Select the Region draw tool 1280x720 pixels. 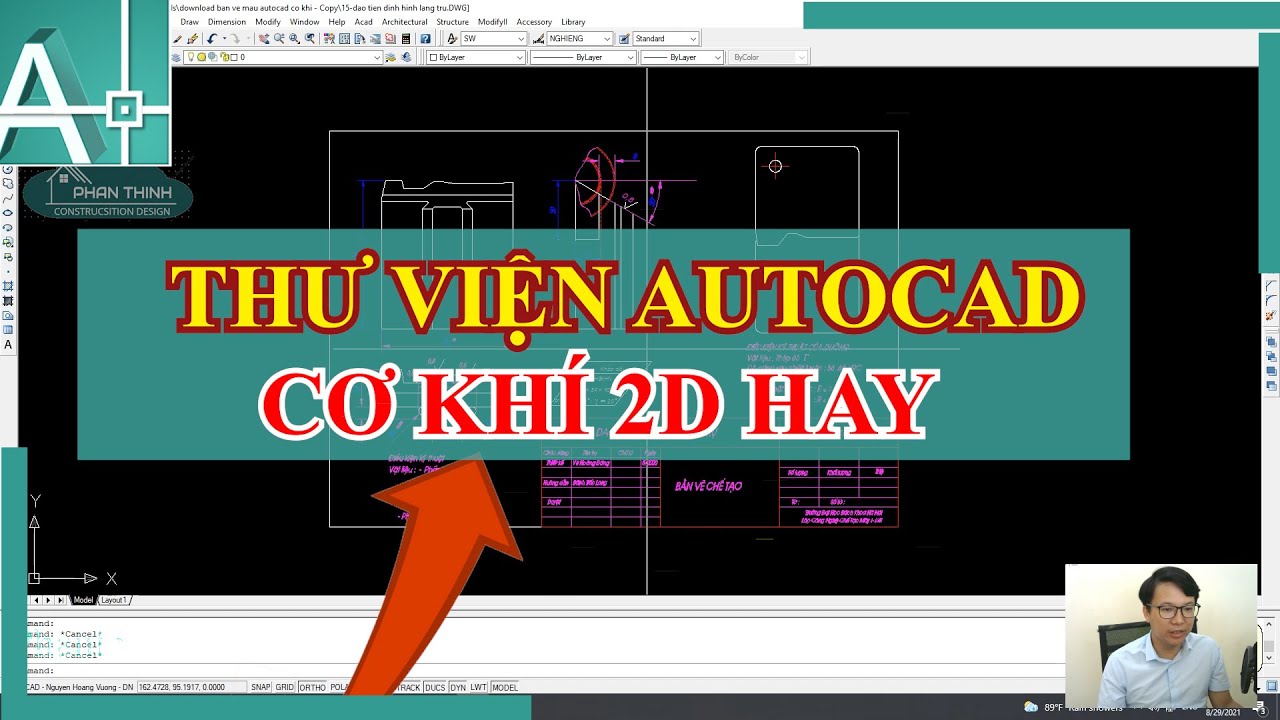[x=8, y=315]
